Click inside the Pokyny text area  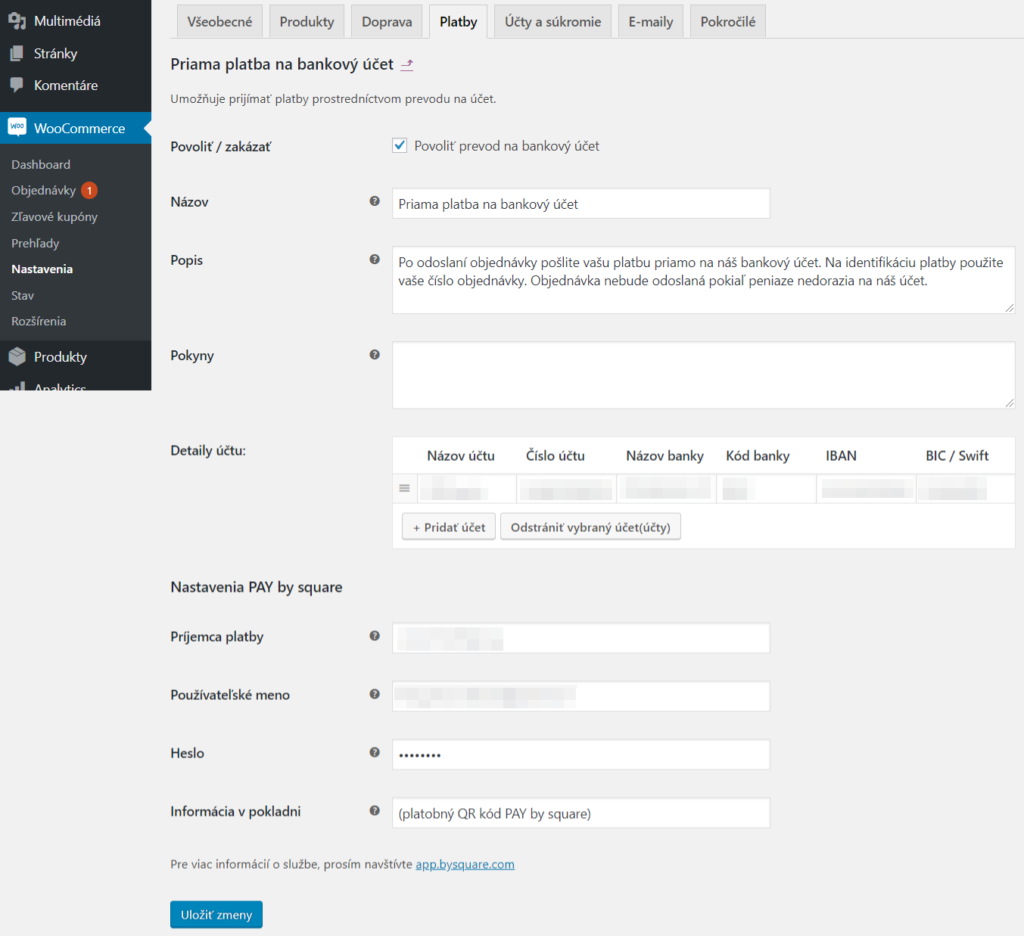(x=700, y=375)
